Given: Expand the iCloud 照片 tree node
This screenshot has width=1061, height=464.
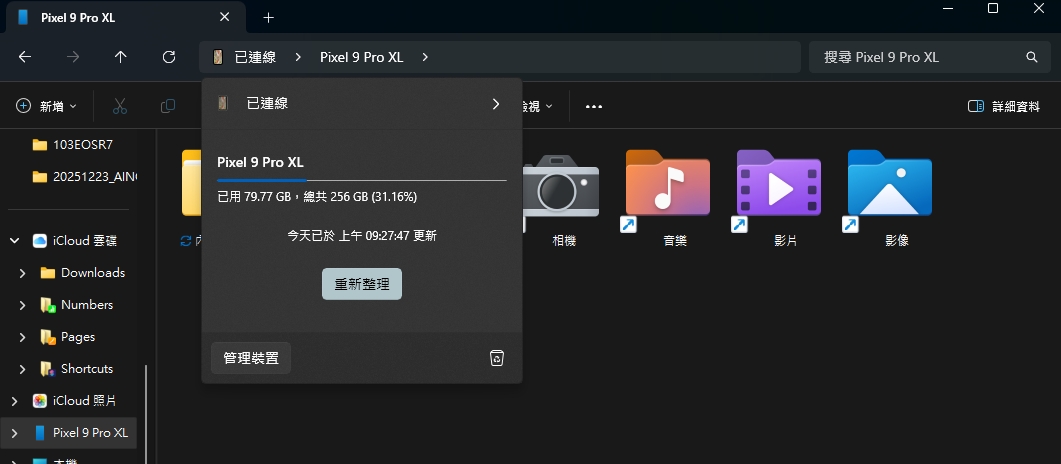Looking at the screenshot, I should pyautogui.click(x=14, y=401).
